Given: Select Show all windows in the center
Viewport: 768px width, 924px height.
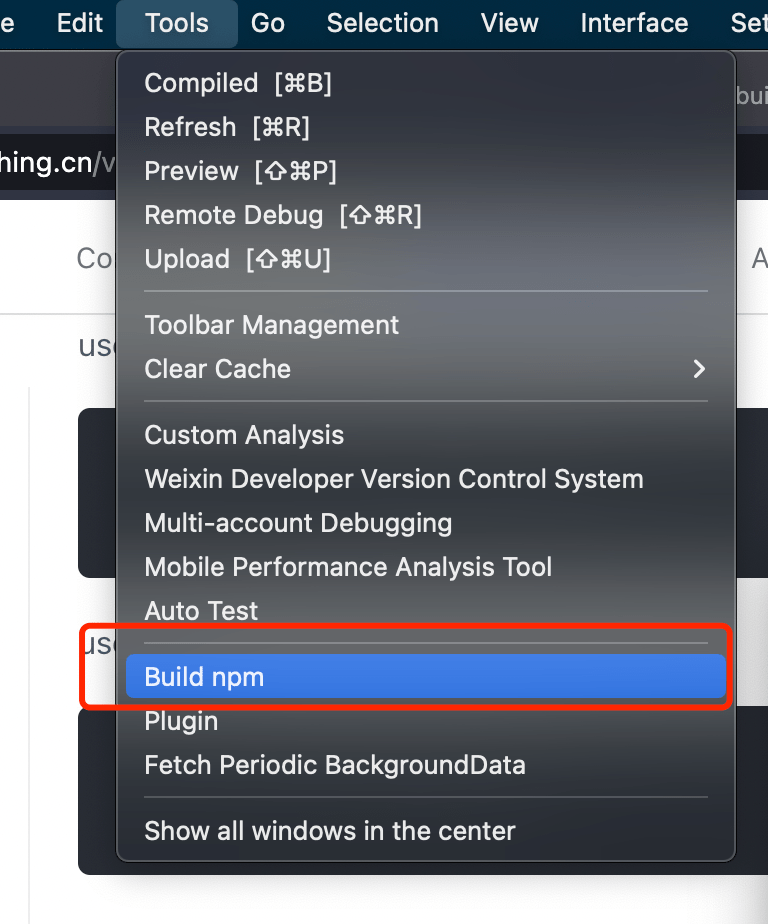Looking at the screenshot, I should [329, 831].
